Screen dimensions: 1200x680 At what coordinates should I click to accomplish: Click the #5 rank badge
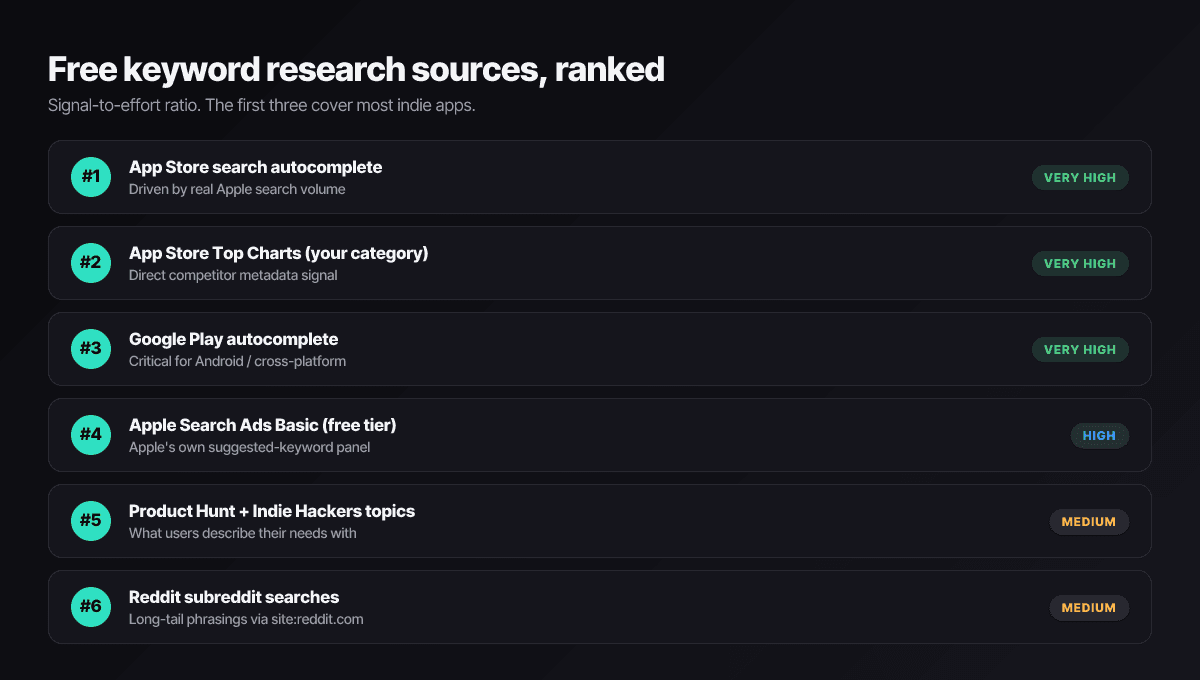coord(91,521)
